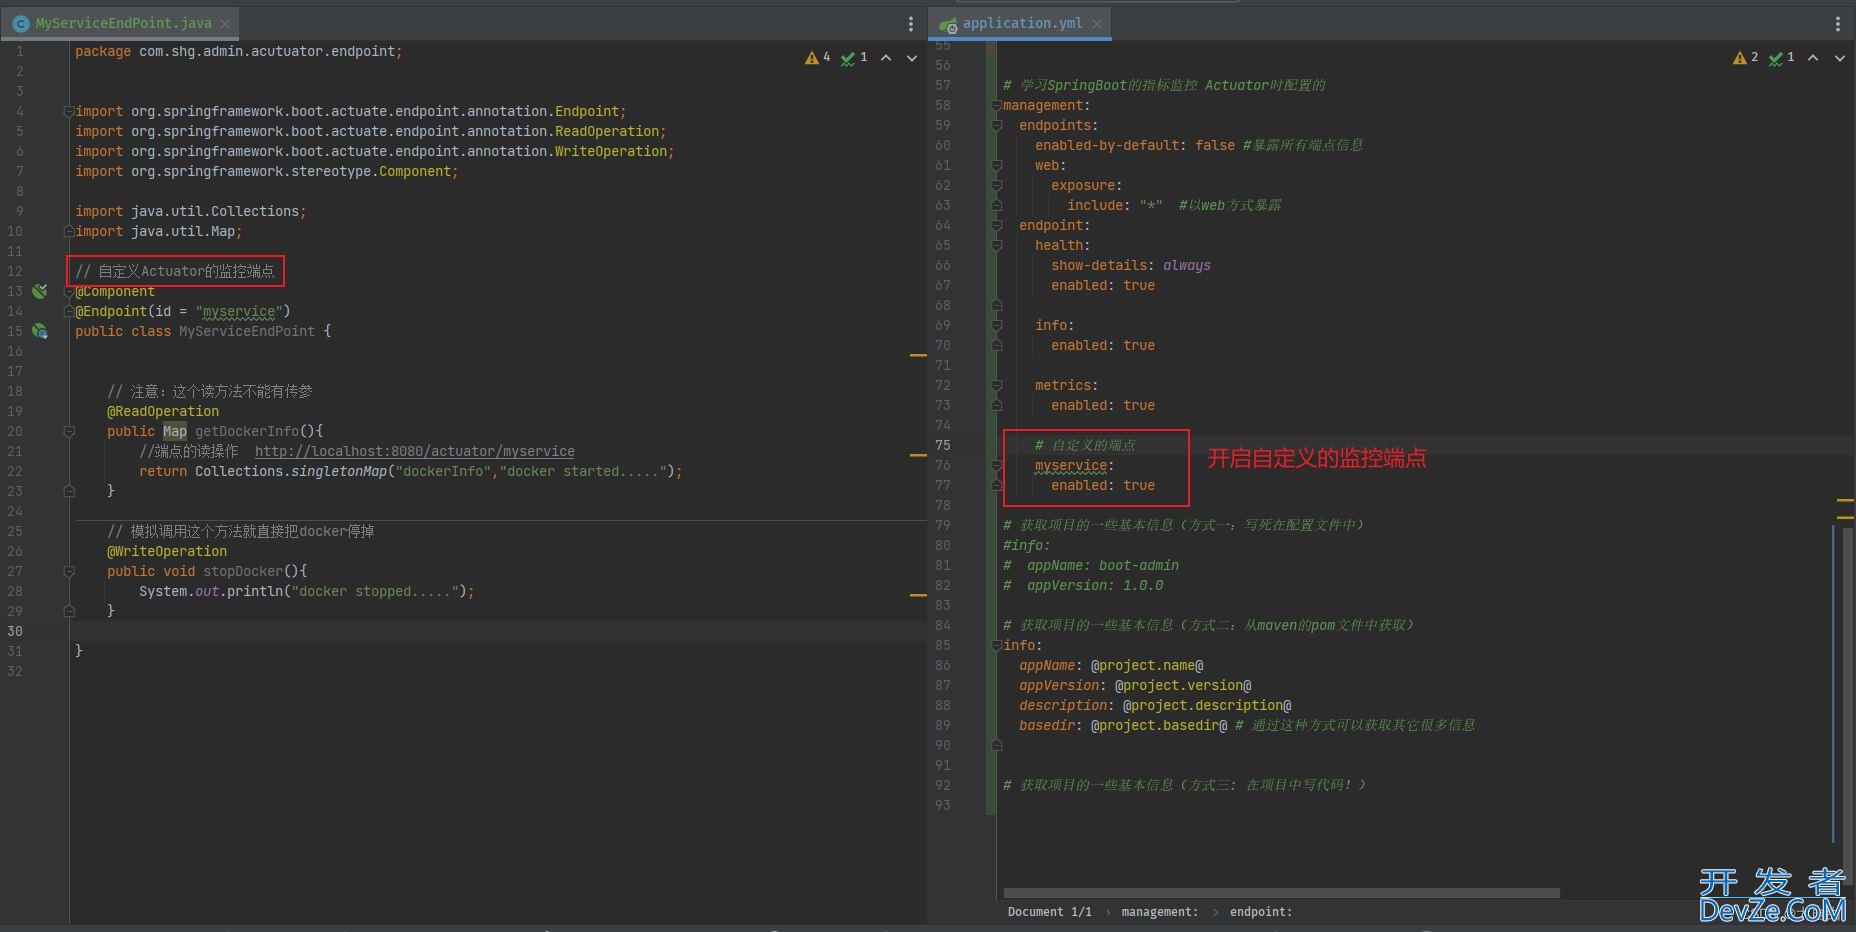1856x932 pixels.
Task: Go to the next highlighted problem in application.yml
Action: tap(1840, 58)
